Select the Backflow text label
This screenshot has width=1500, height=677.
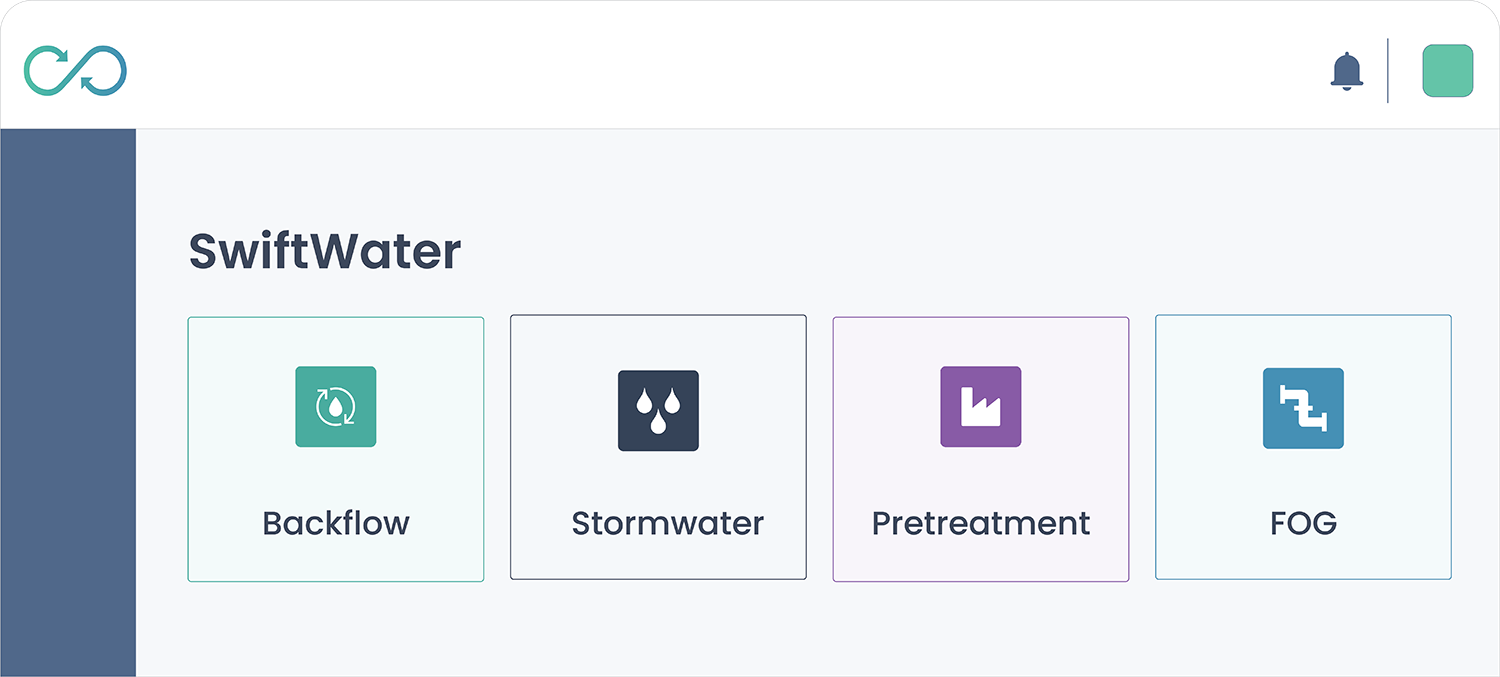(x=336, y=523)
